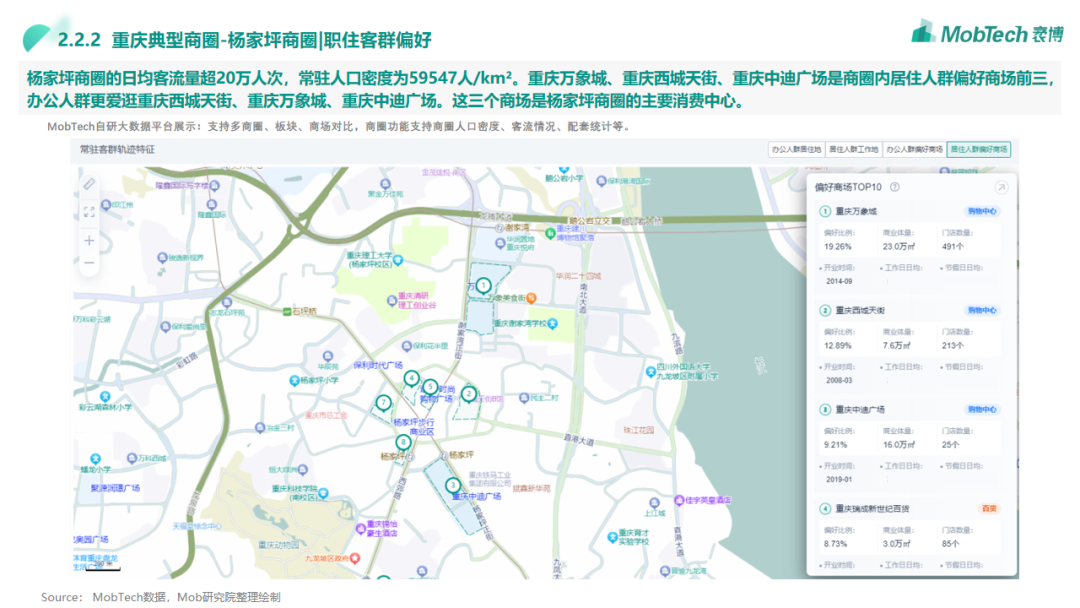Click the 聚源润璟广场 map label
This screenshot has width=1080, height=608.
115,488
